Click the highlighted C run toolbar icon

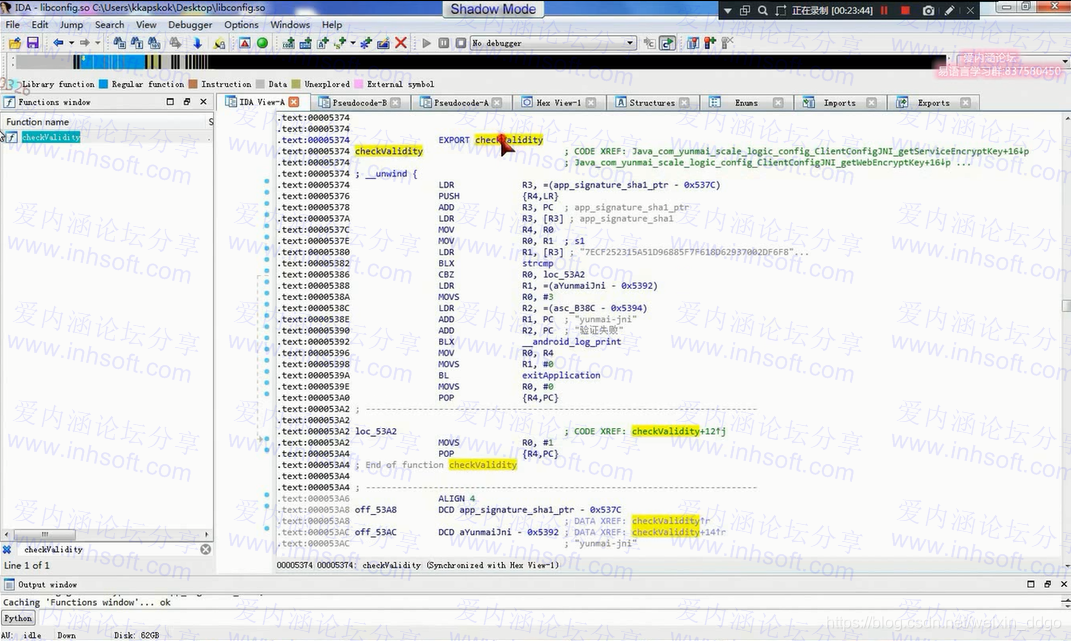click(667, 43)
